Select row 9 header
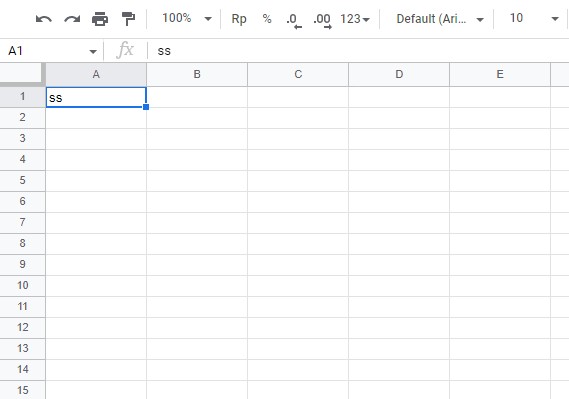Viewport: 569px width, 399px height. (22, 264)
